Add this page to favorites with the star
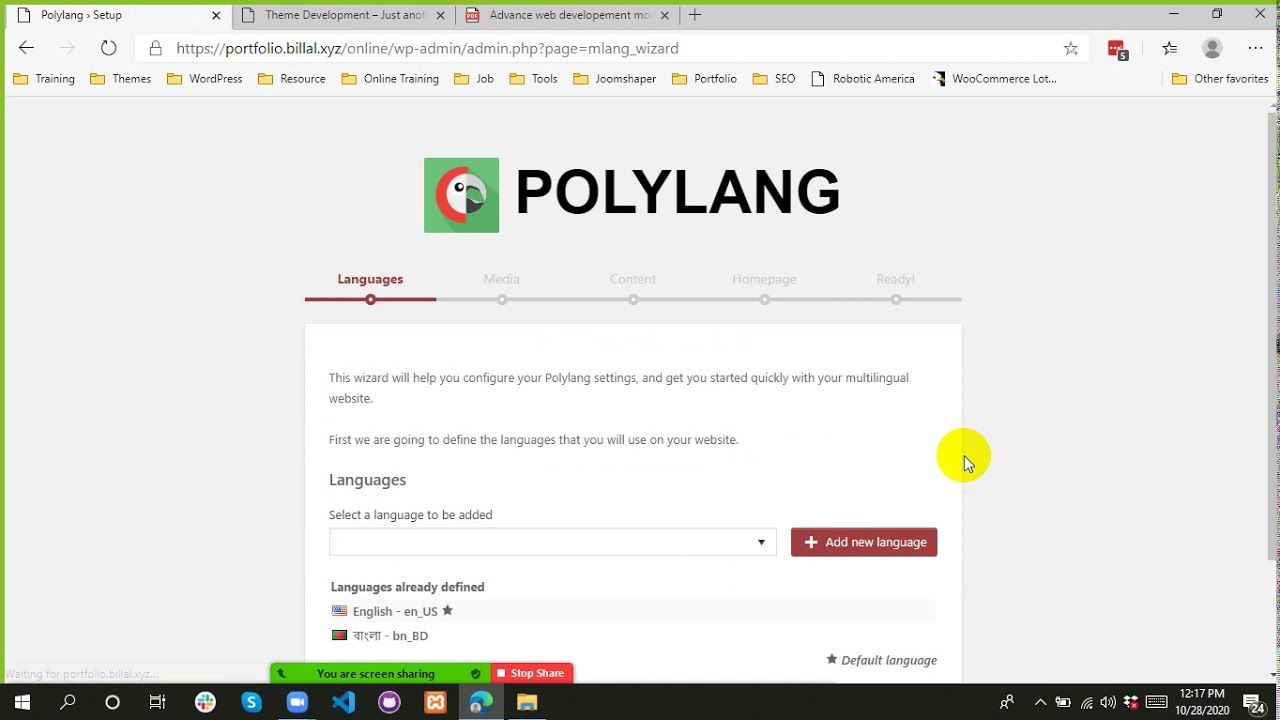Screen dimensions: 1280x720 tap(1071, 48)
